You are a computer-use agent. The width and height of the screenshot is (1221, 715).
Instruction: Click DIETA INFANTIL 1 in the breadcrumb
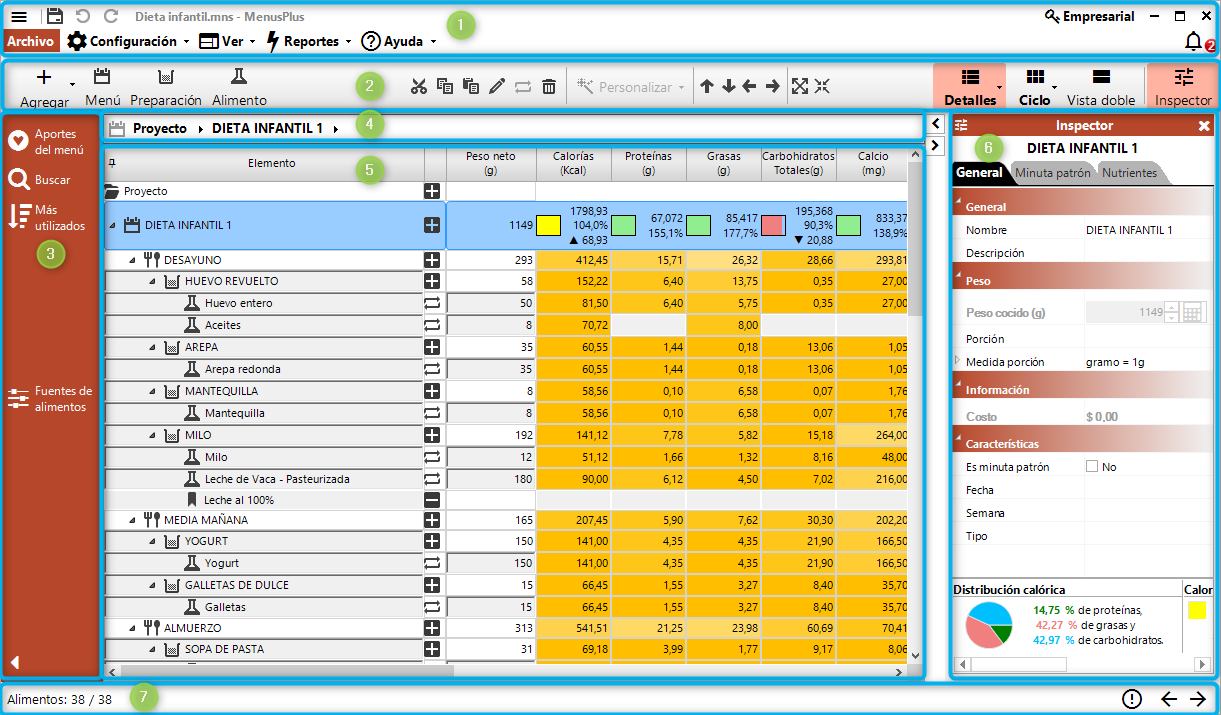(267, 128)
